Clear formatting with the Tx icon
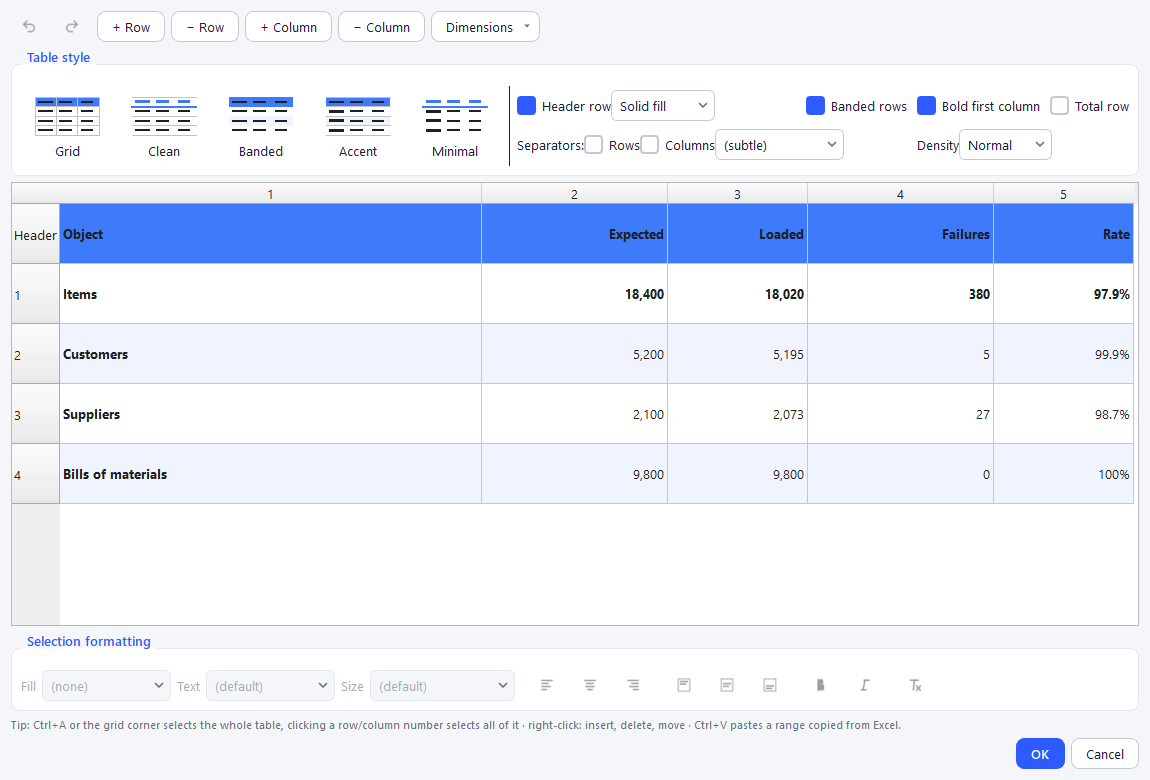Screen dimensions: 1150x780 [915, 685]
